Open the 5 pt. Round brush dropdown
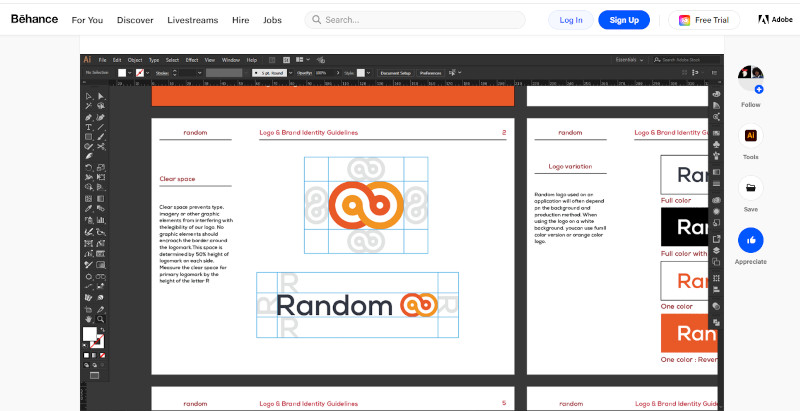The image size is (800, 411). (x=291, y=73)
